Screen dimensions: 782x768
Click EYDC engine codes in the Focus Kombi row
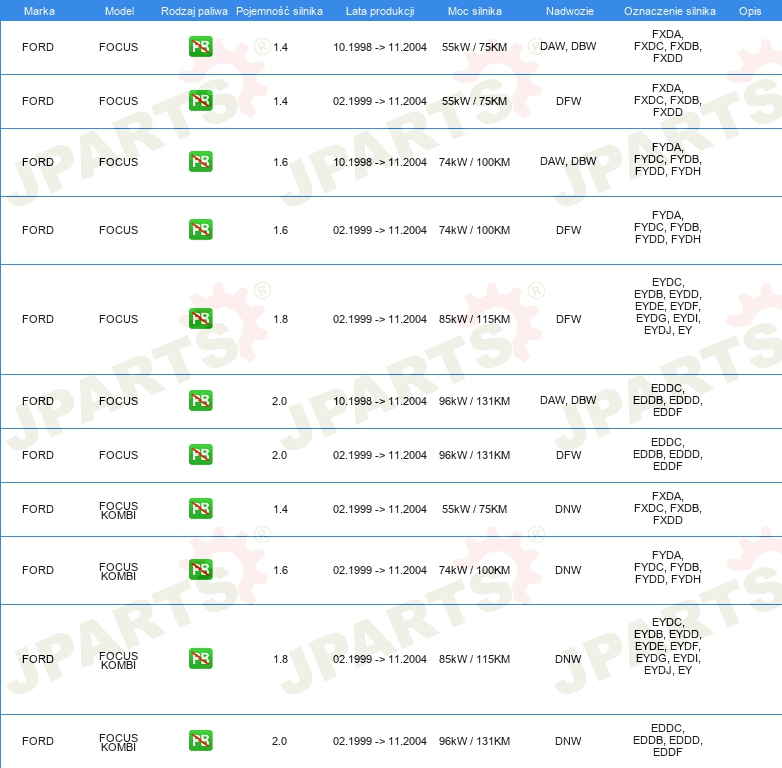[x=668, y=646]
